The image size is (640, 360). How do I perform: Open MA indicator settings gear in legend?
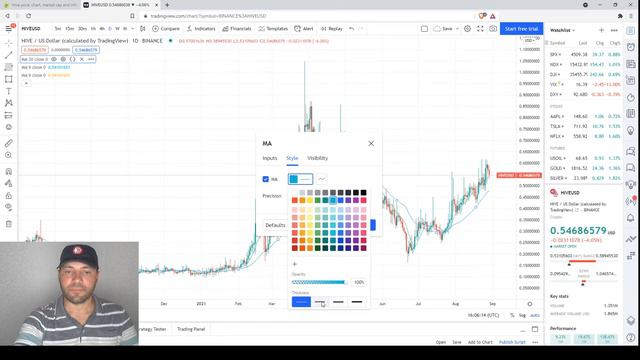click(x=63, y=59)
